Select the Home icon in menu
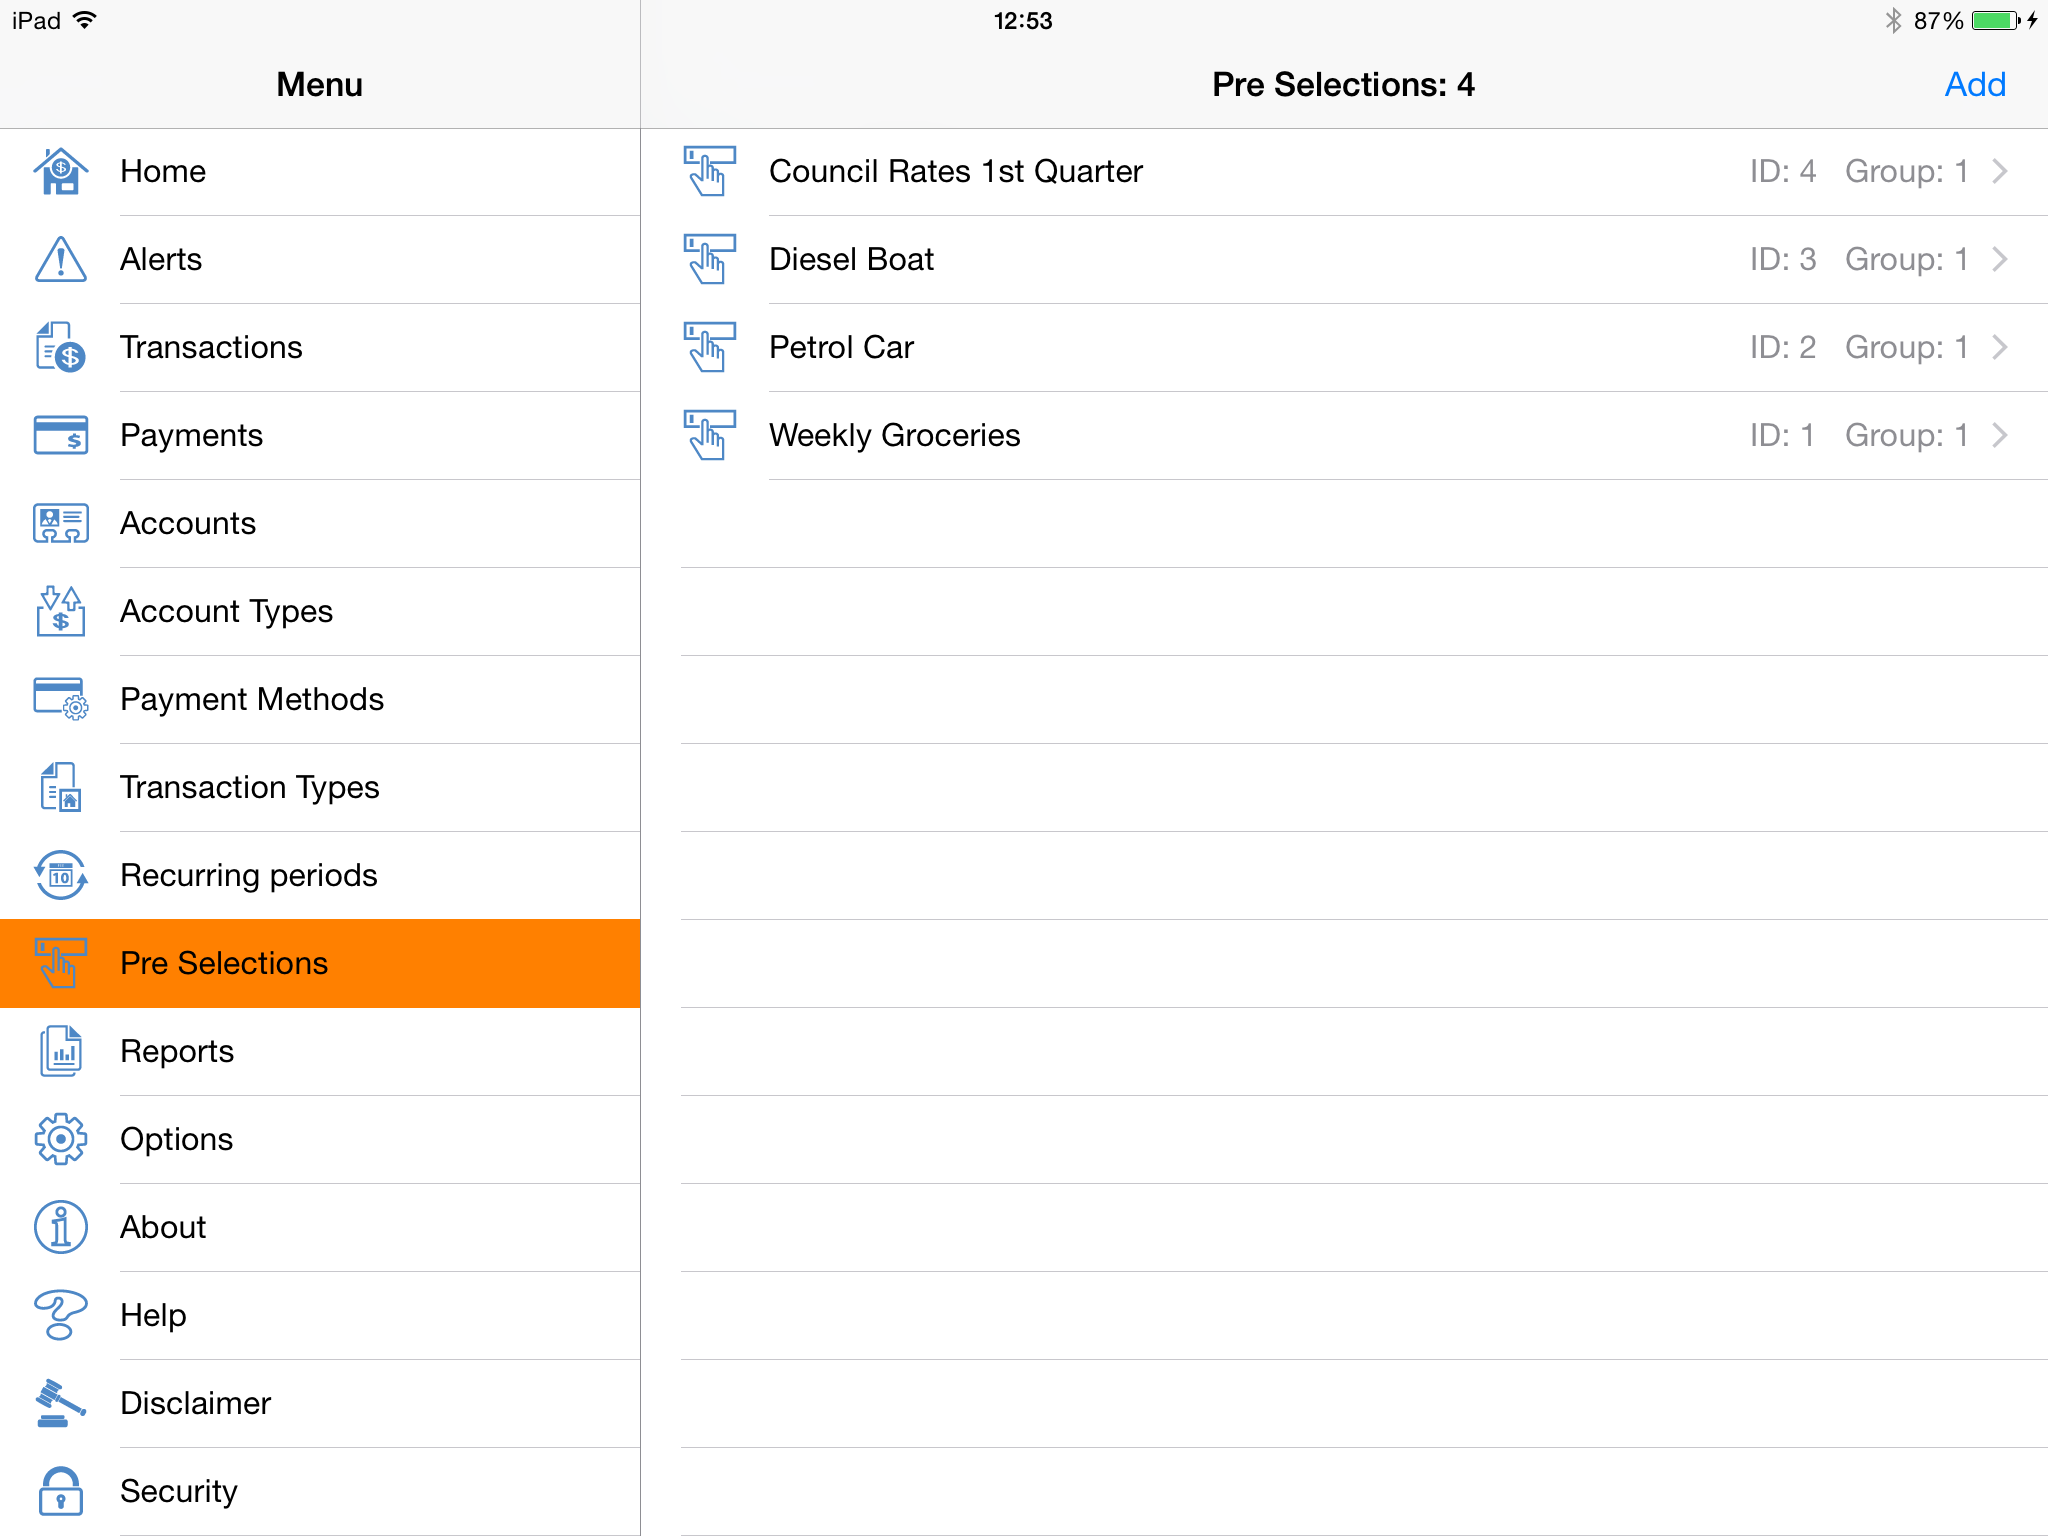 click(x=60, y=169)
